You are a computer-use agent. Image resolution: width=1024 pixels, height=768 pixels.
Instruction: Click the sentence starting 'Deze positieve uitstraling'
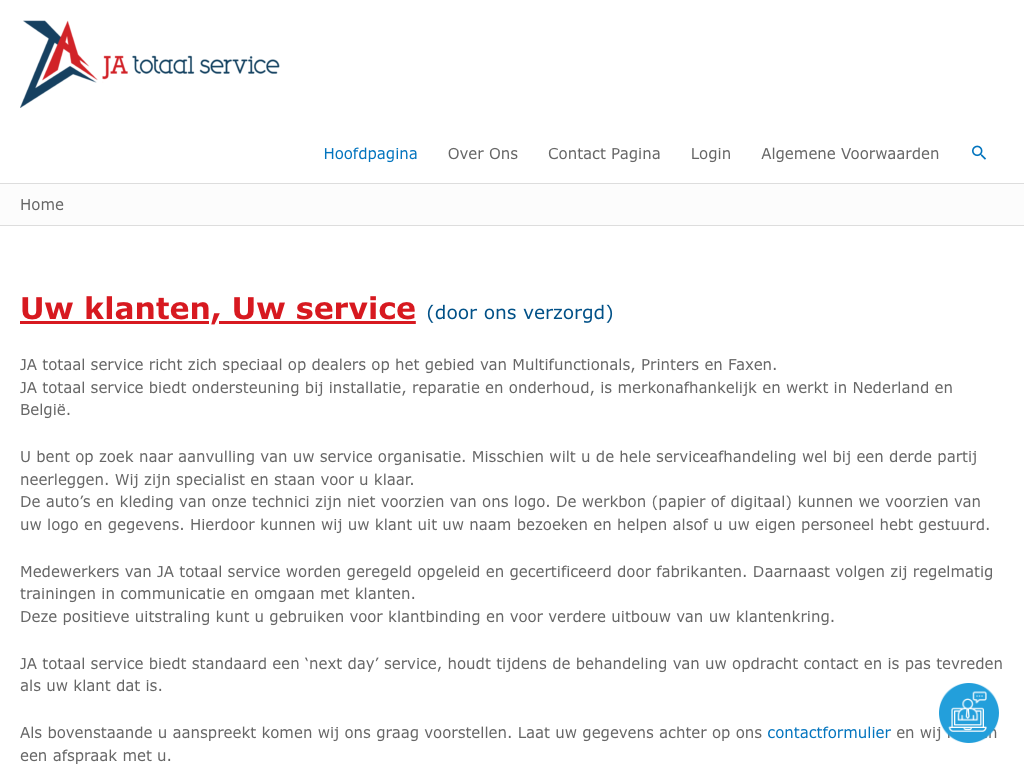pyautogui.click(x=427, y=617)
